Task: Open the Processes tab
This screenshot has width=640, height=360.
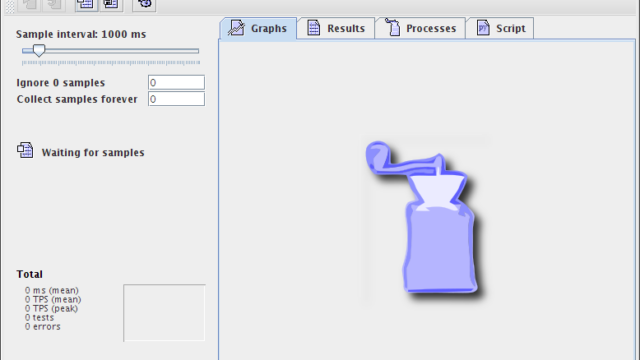Action: [x=420, y=29]
